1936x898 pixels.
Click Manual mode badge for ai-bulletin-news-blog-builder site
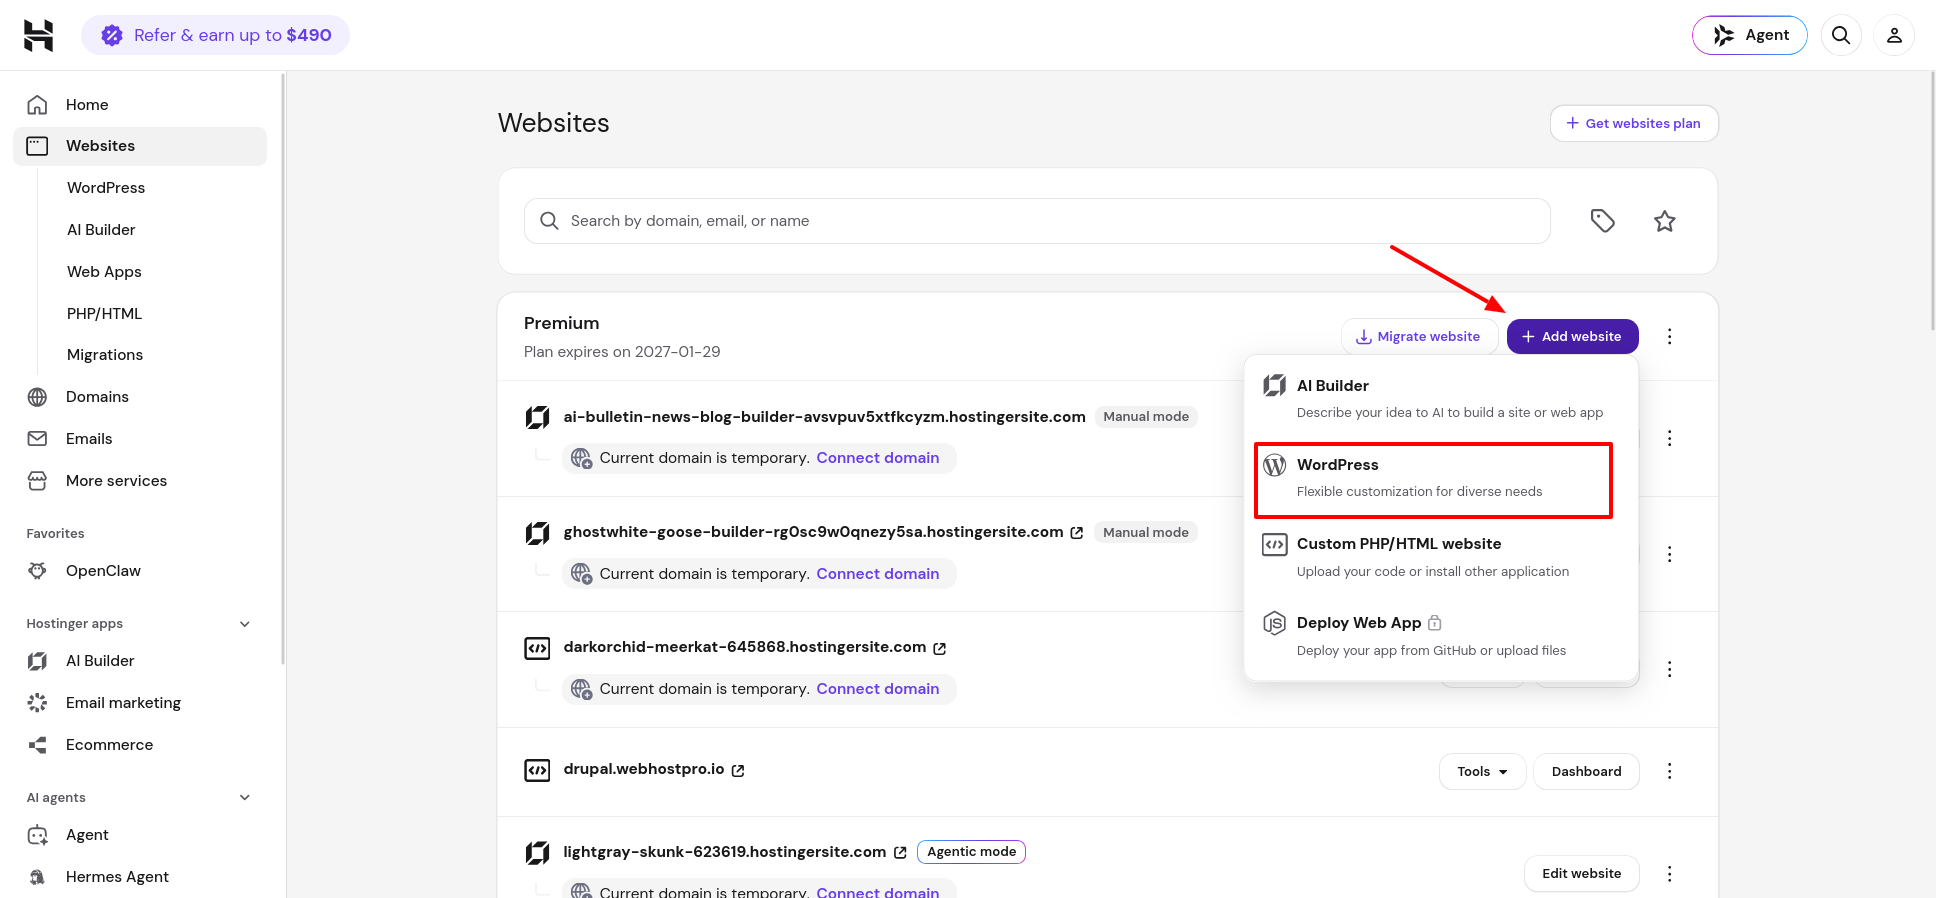click(x=1146, y=417)
